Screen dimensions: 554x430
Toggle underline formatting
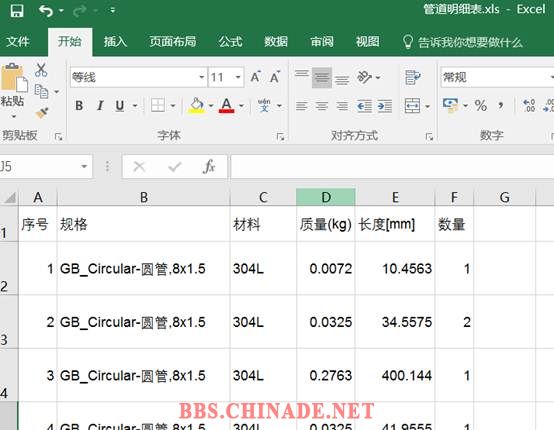tap(120, 106)
